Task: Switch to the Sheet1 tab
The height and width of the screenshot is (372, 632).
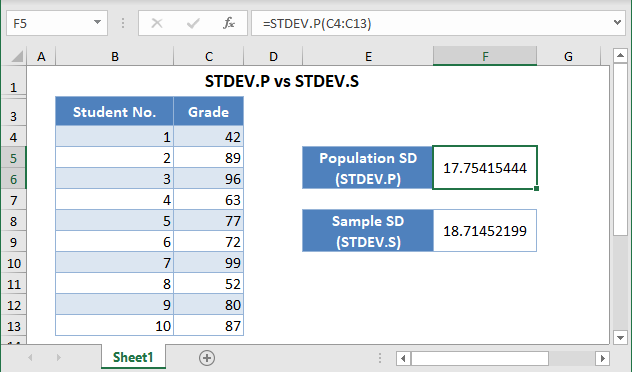Action: [x=133, y=357]
